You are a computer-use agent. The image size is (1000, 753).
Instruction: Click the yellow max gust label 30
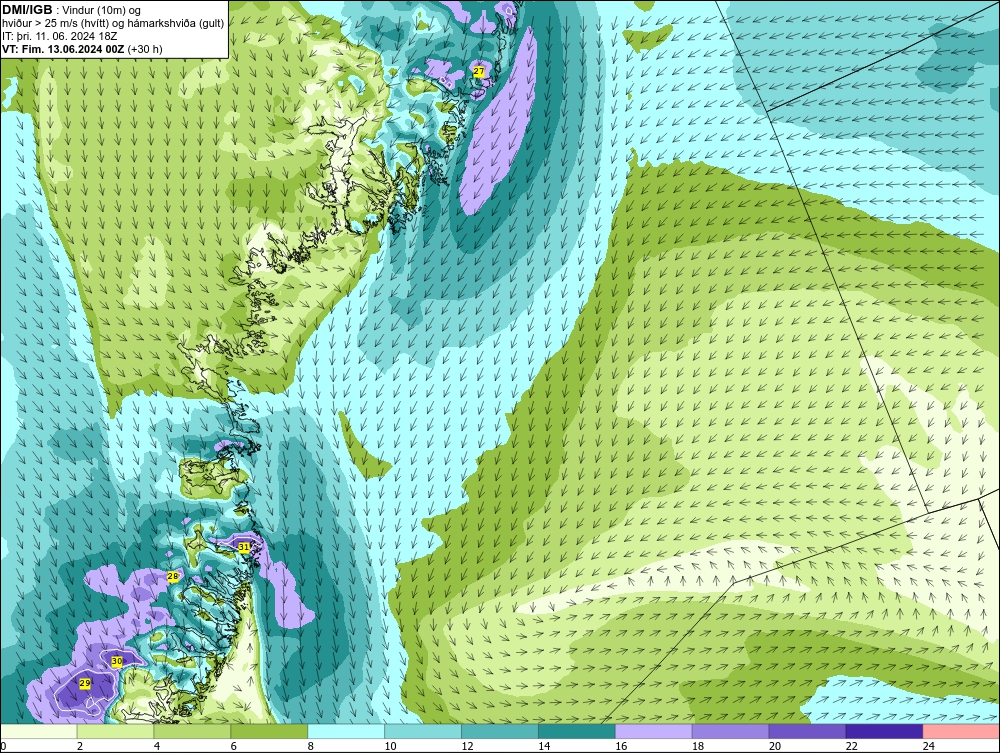(117, 662)
